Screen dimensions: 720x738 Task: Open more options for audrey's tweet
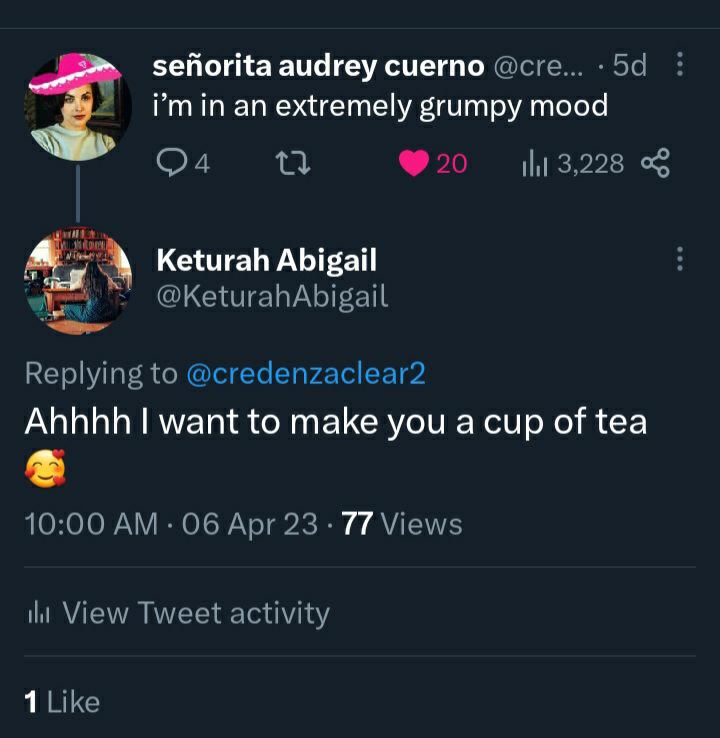(680, 64)
